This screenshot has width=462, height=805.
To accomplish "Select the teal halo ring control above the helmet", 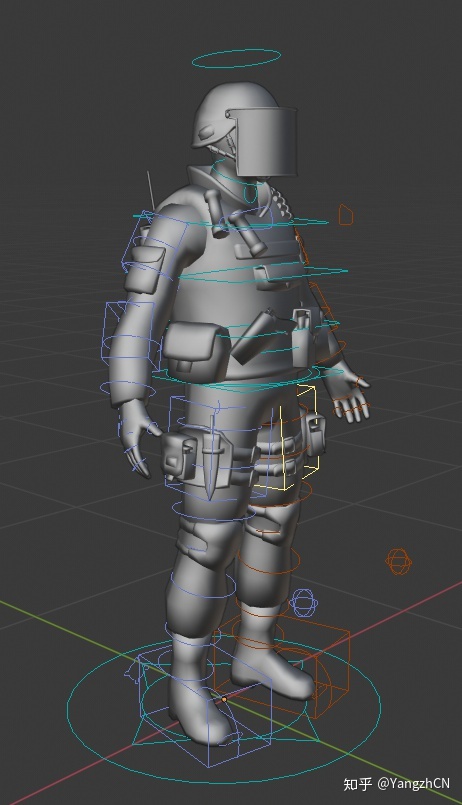I will click(x=237, y=59).
